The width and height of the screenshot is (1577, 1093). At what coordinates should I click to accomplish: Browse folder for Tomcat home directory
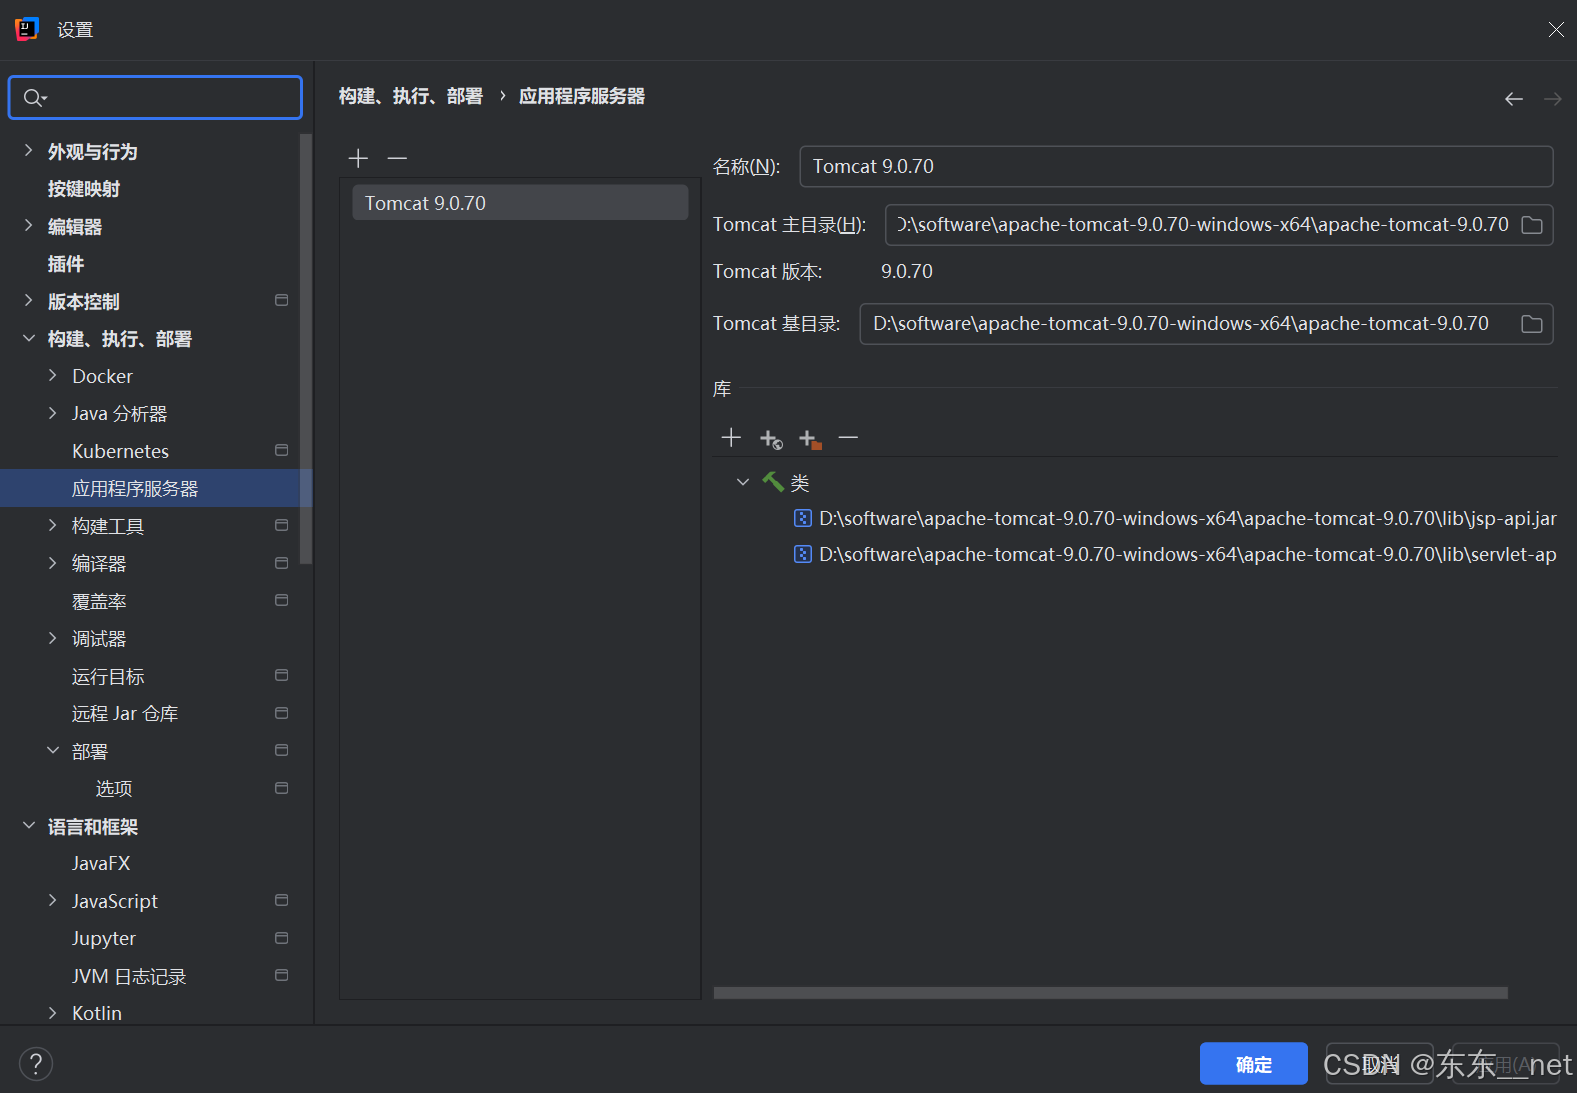1531,225
